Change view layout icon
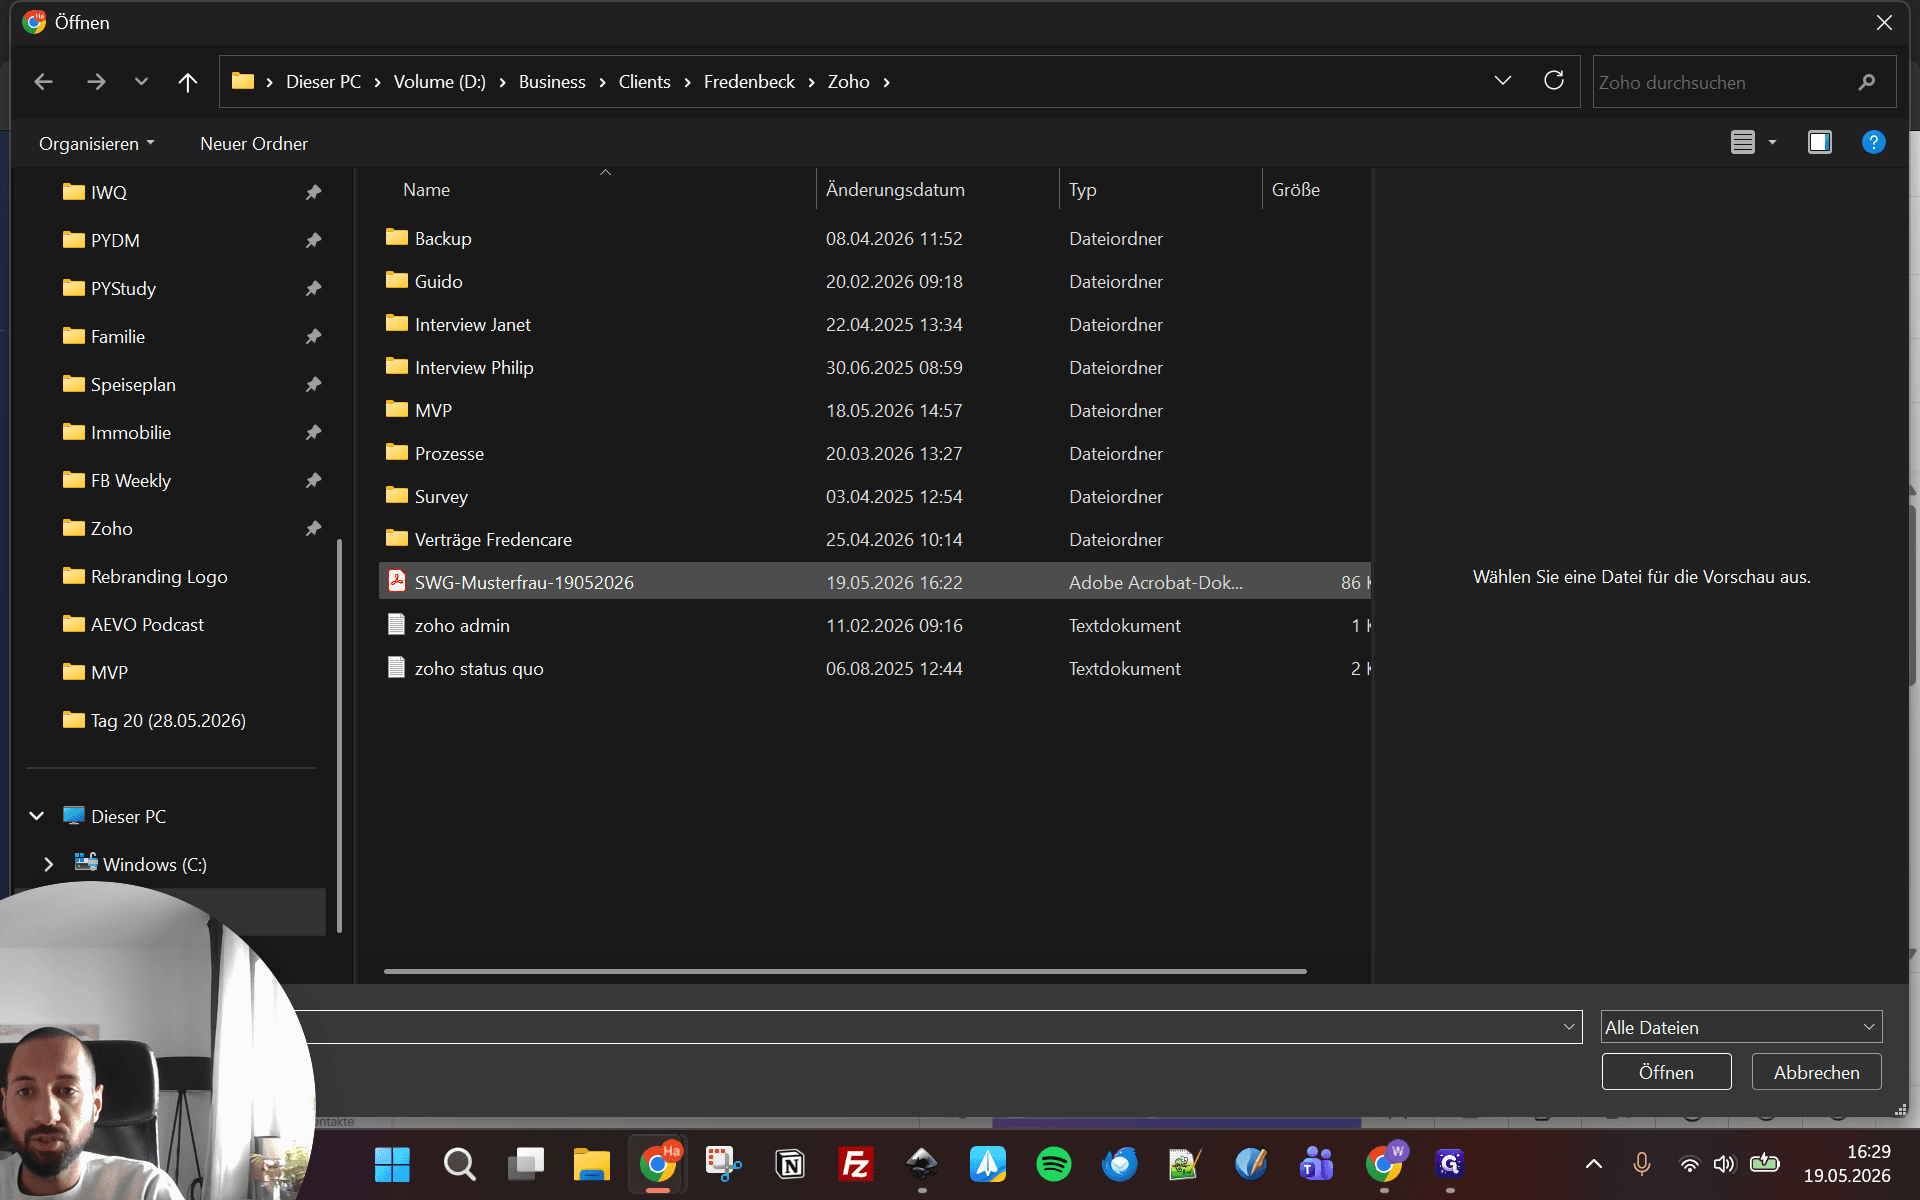This screenshot has height=1200, width=1920. tap(1743, 142)
